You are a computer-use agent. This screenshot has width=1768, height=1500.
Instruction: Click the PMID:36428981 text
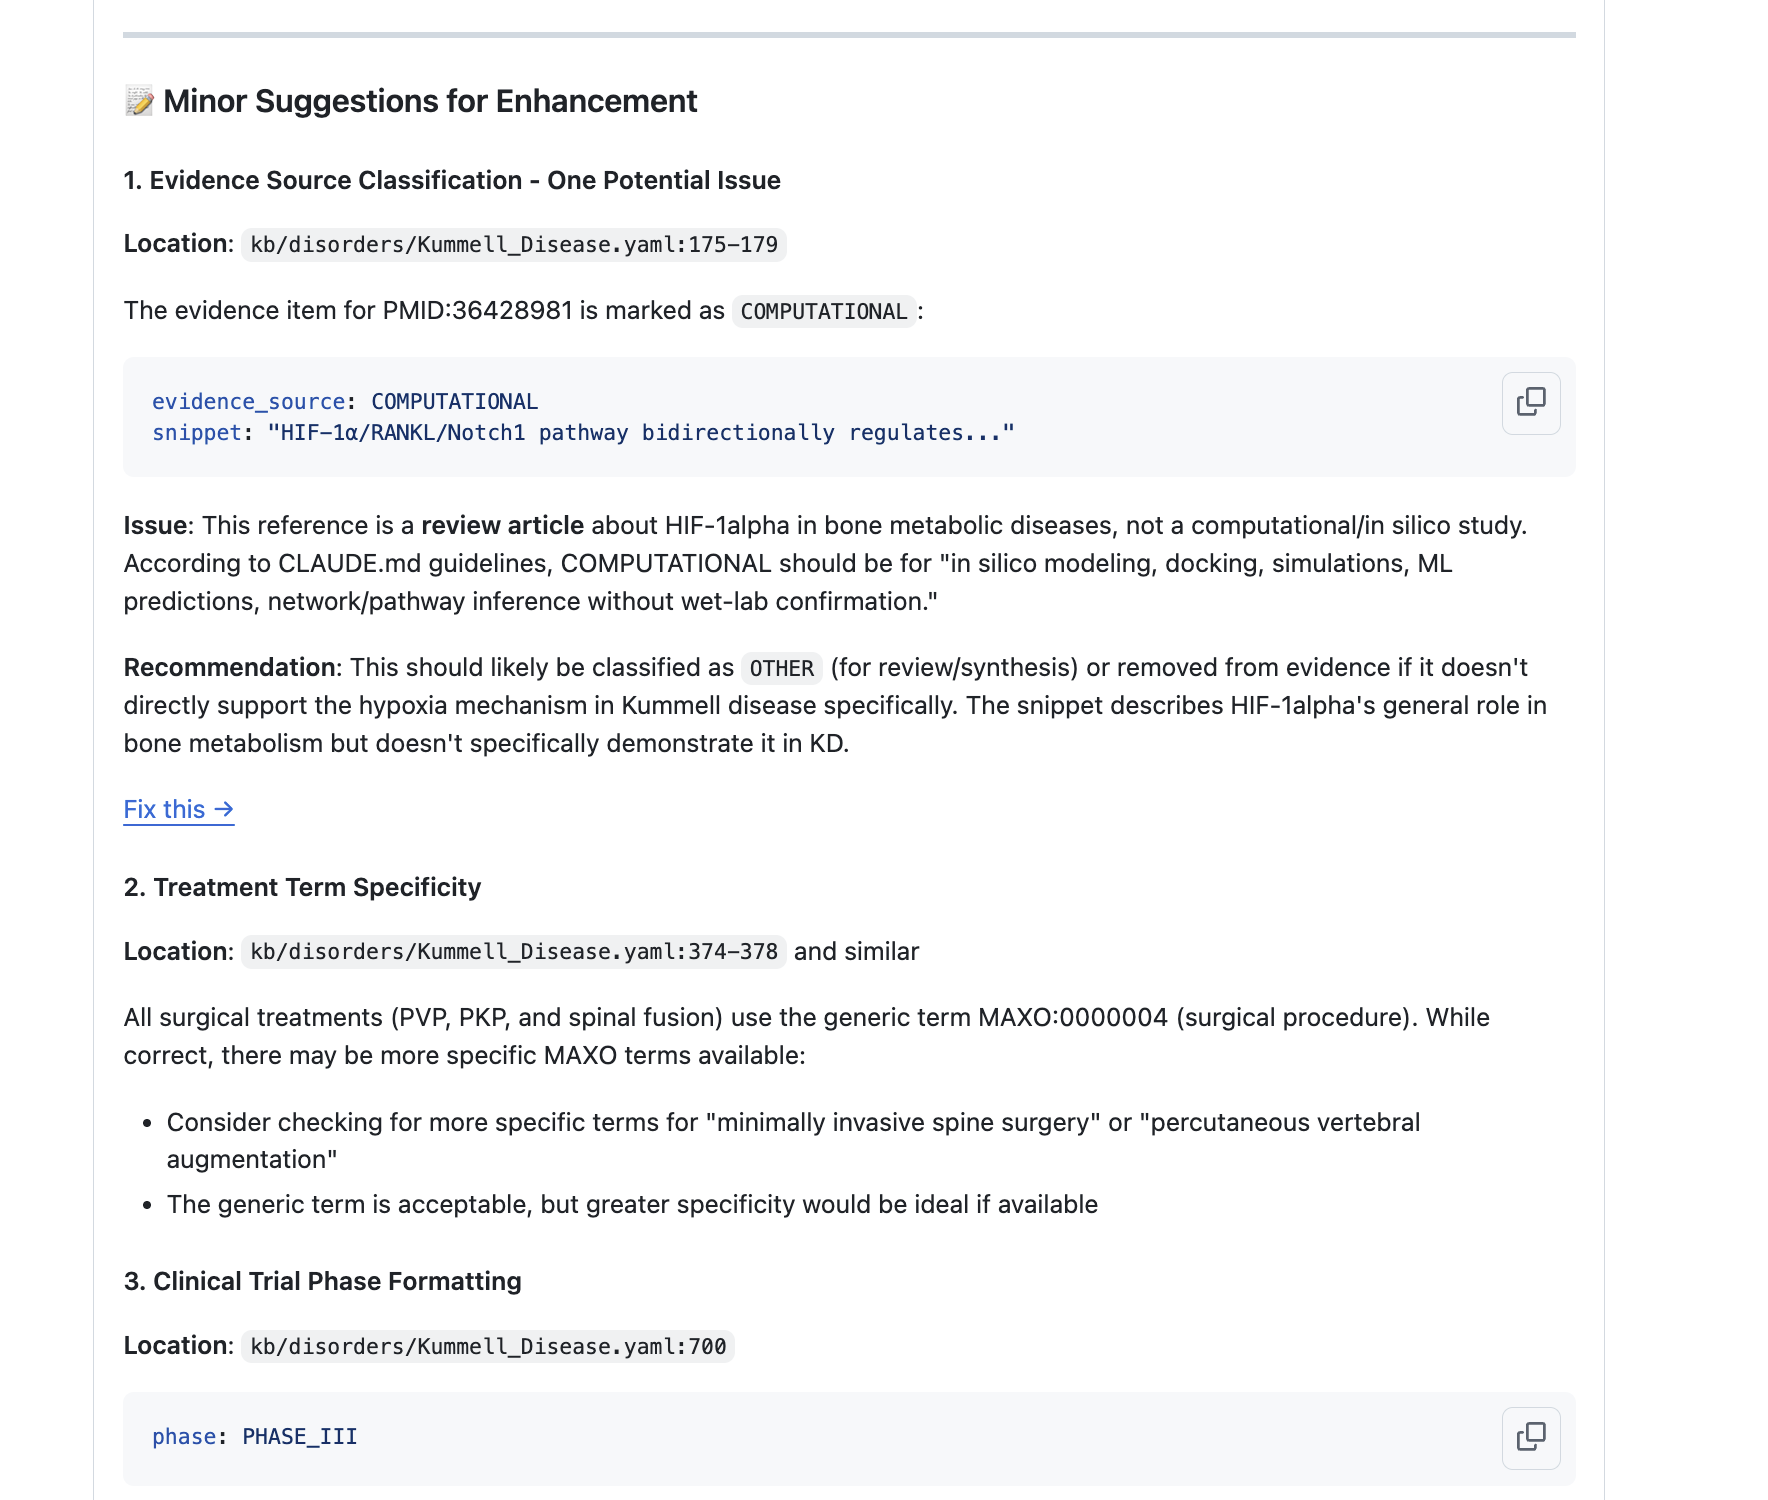tap(477, 311)
